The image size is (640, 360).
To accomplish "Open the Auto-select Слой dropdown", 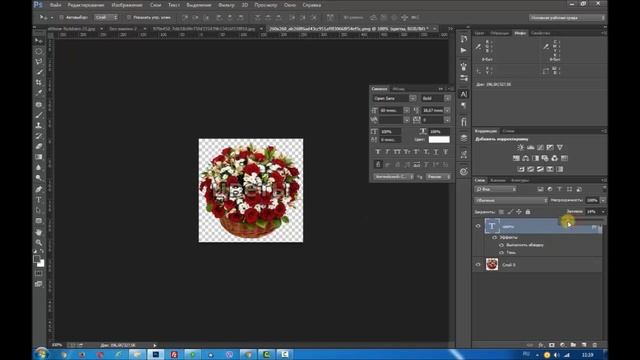I will point(106,18).
